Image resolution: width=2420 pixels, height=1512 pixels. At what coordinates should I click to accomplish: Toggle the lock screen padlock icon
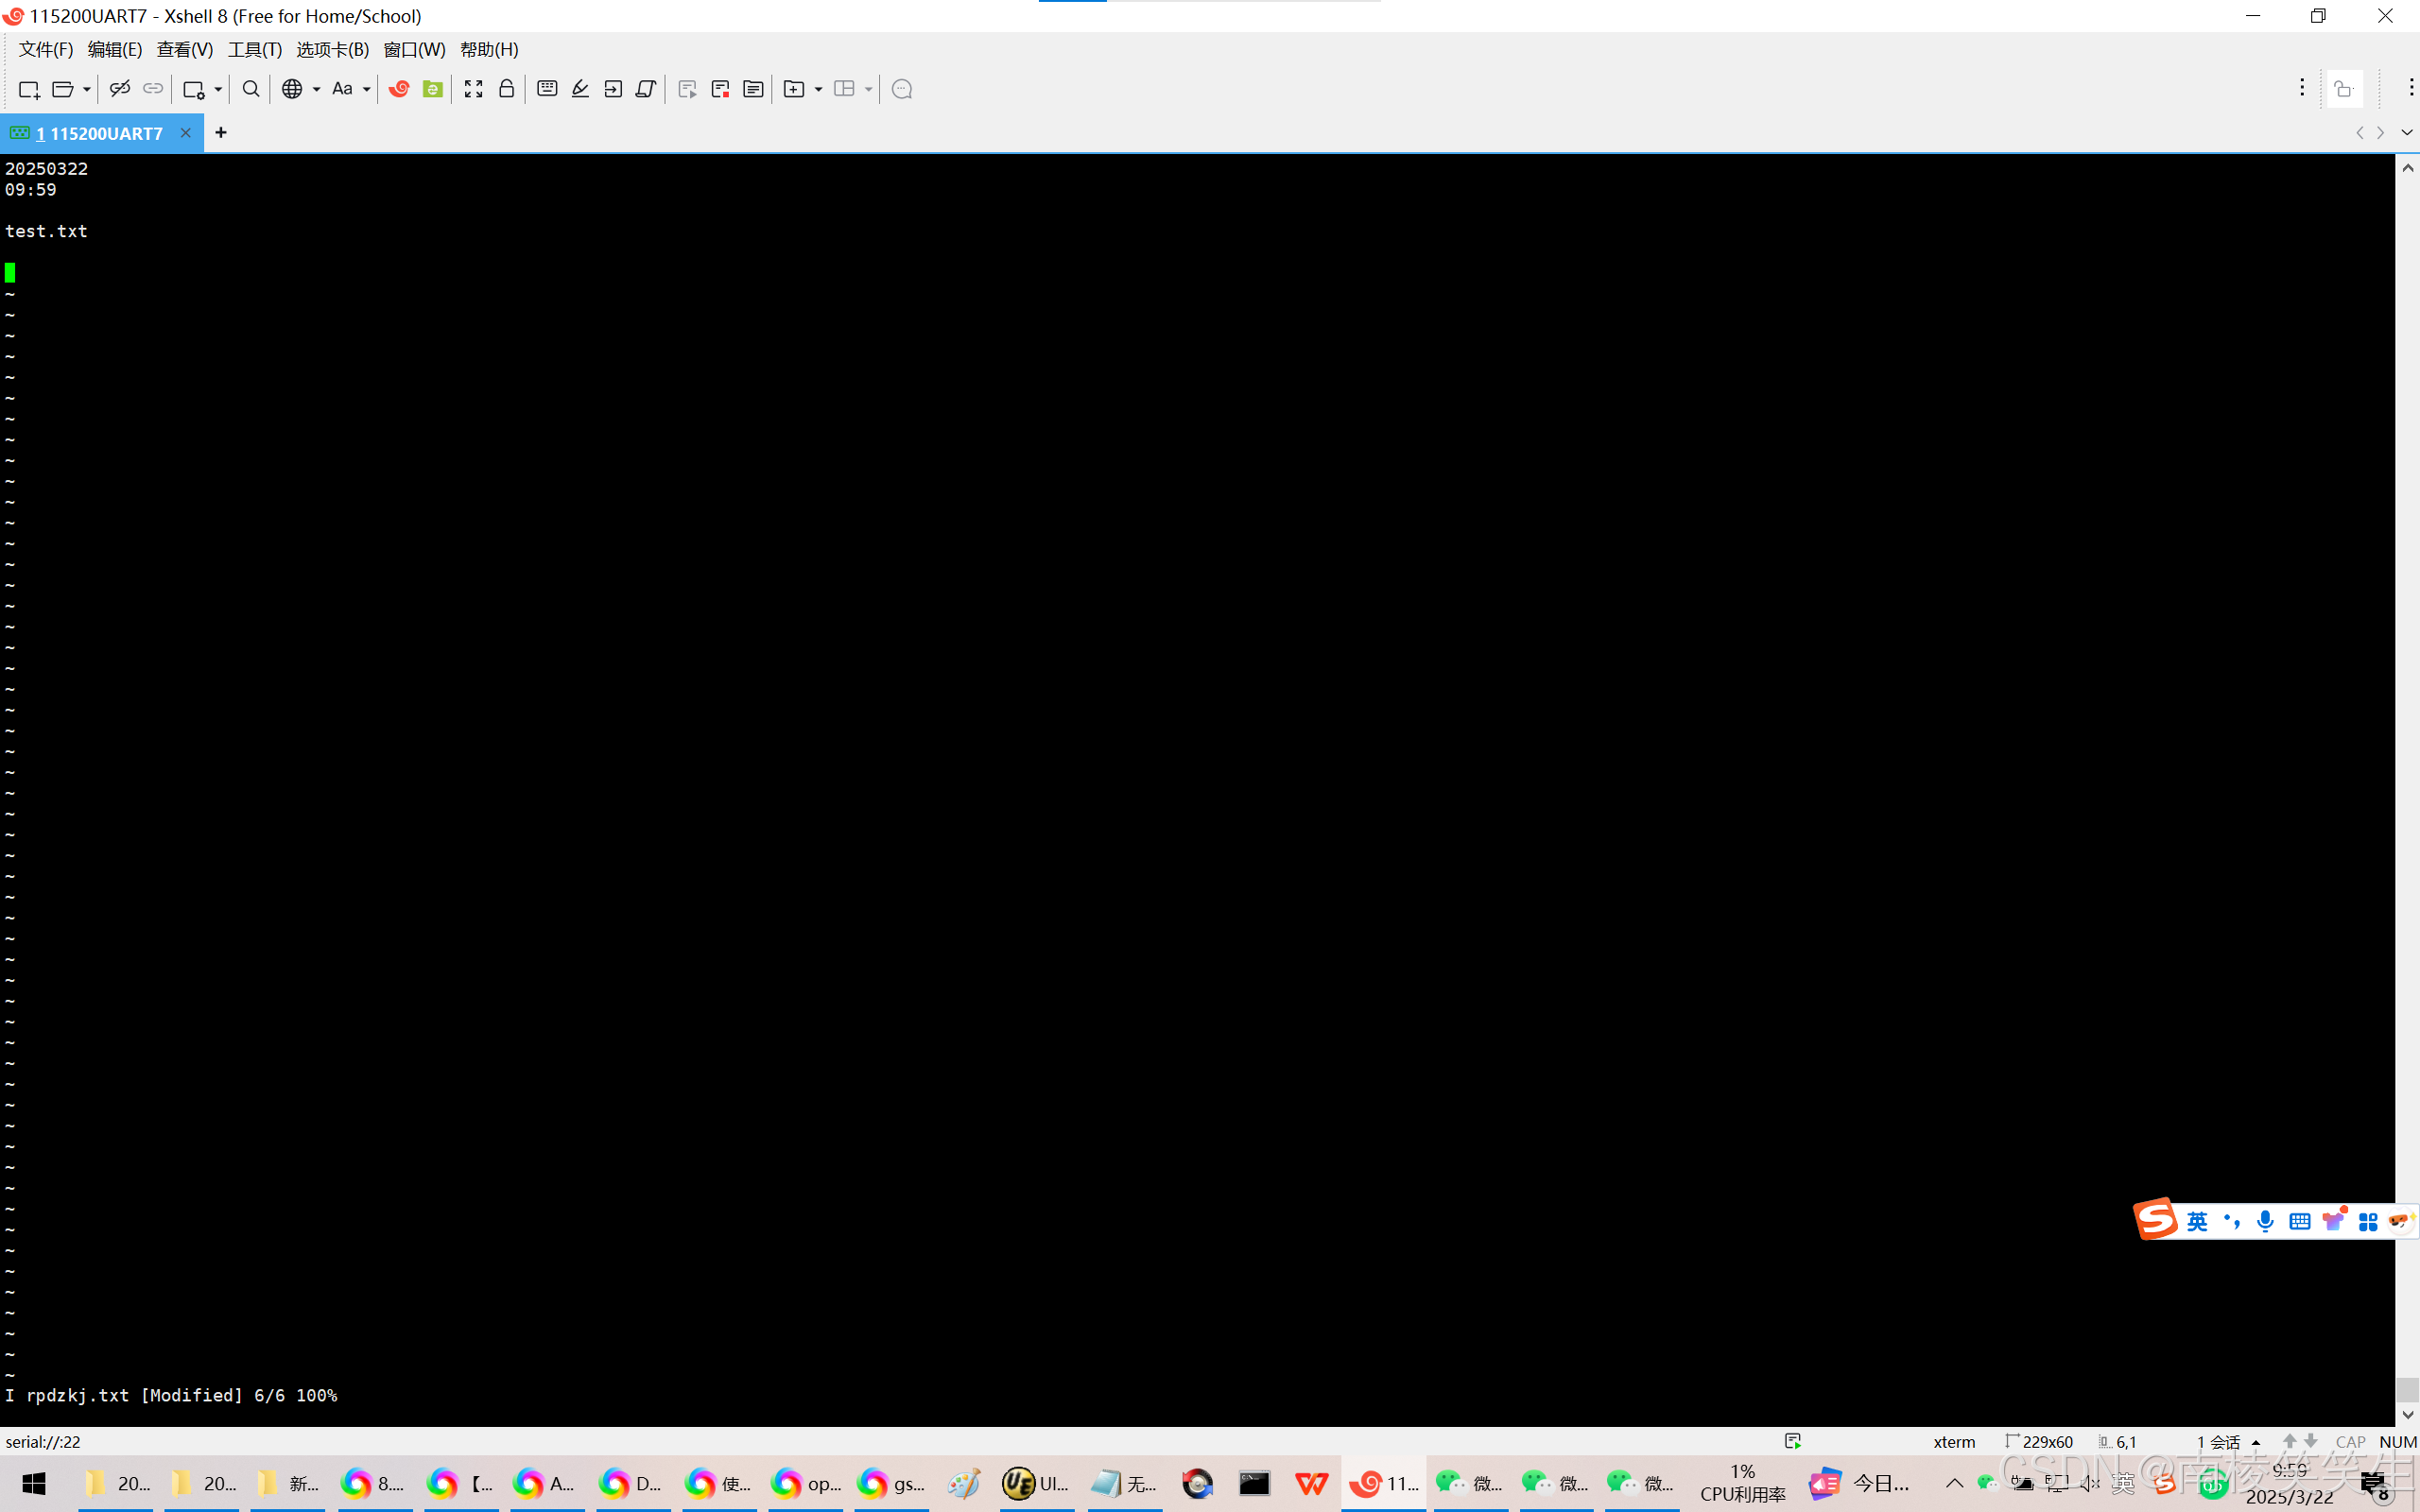[x=507, y=89]
